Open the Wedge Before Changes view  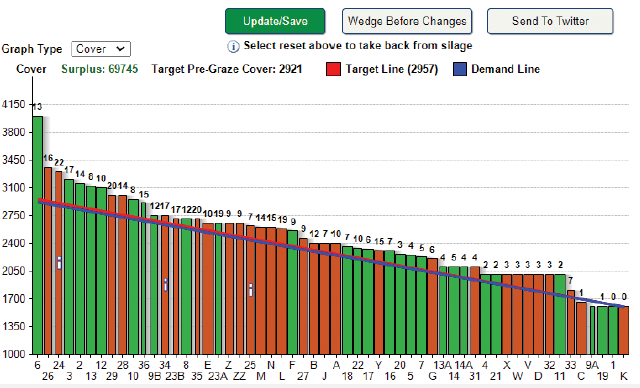pos(407,21)
